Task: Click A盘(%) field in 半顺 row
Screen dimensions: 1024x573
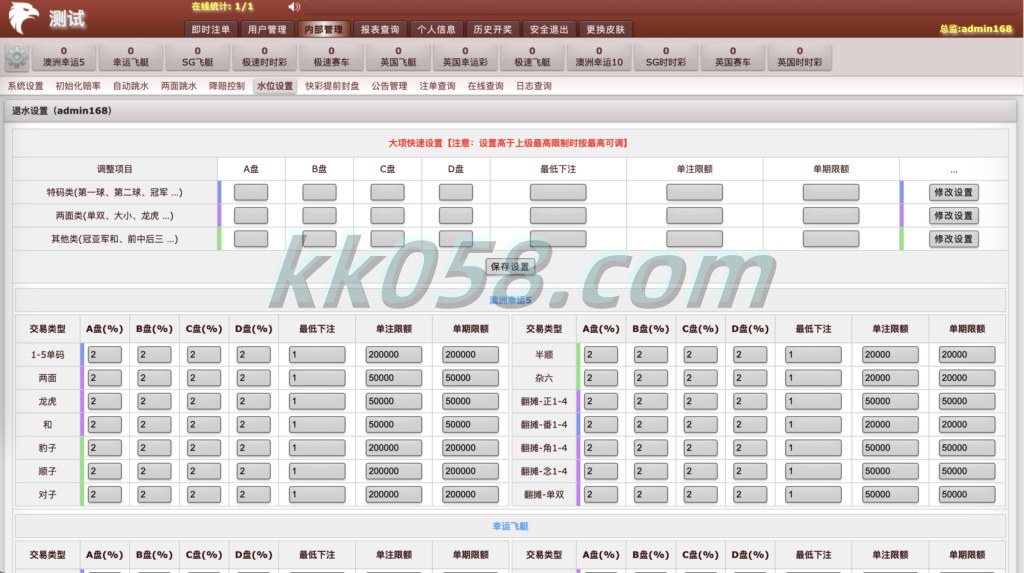Action: coord(601,354)
